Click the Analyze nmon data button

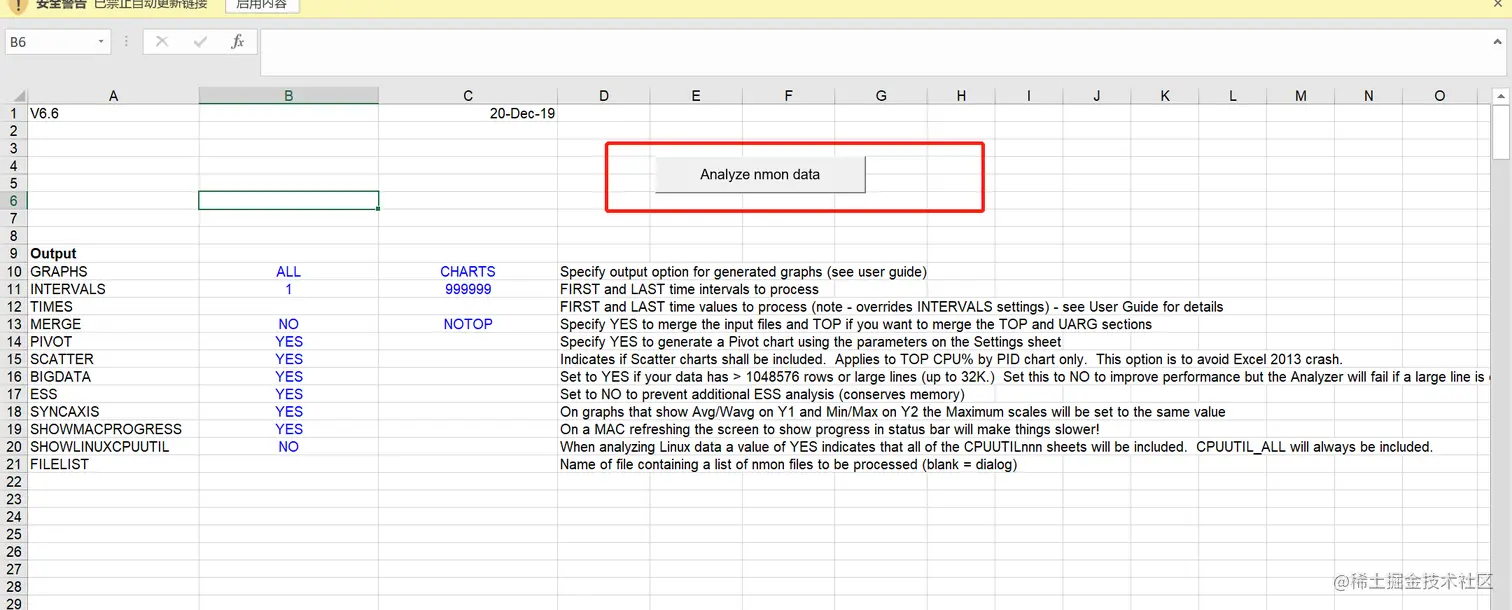760,174
